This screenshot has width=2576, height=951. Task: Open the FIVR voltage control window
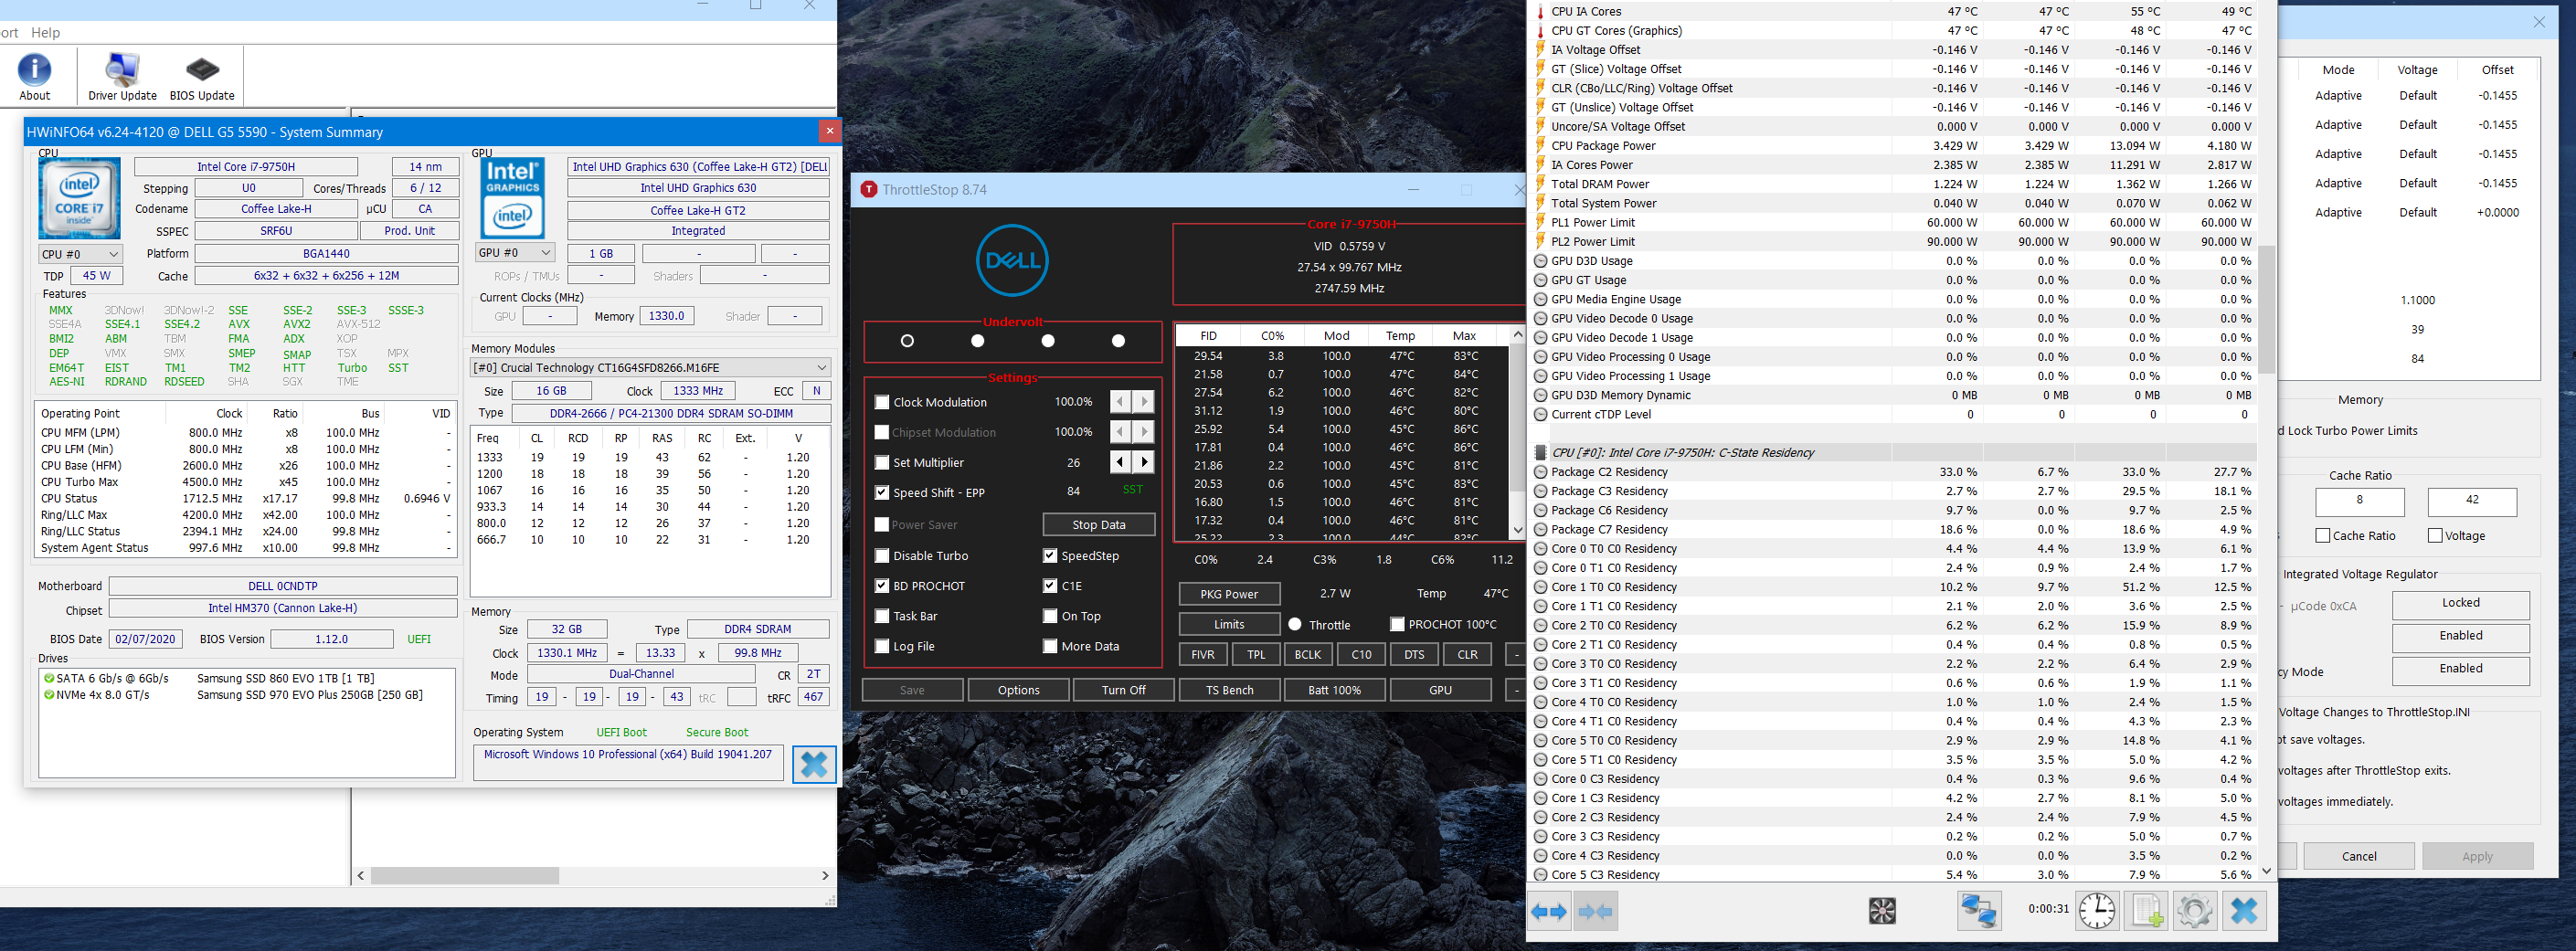click(x=1203, y=654)
